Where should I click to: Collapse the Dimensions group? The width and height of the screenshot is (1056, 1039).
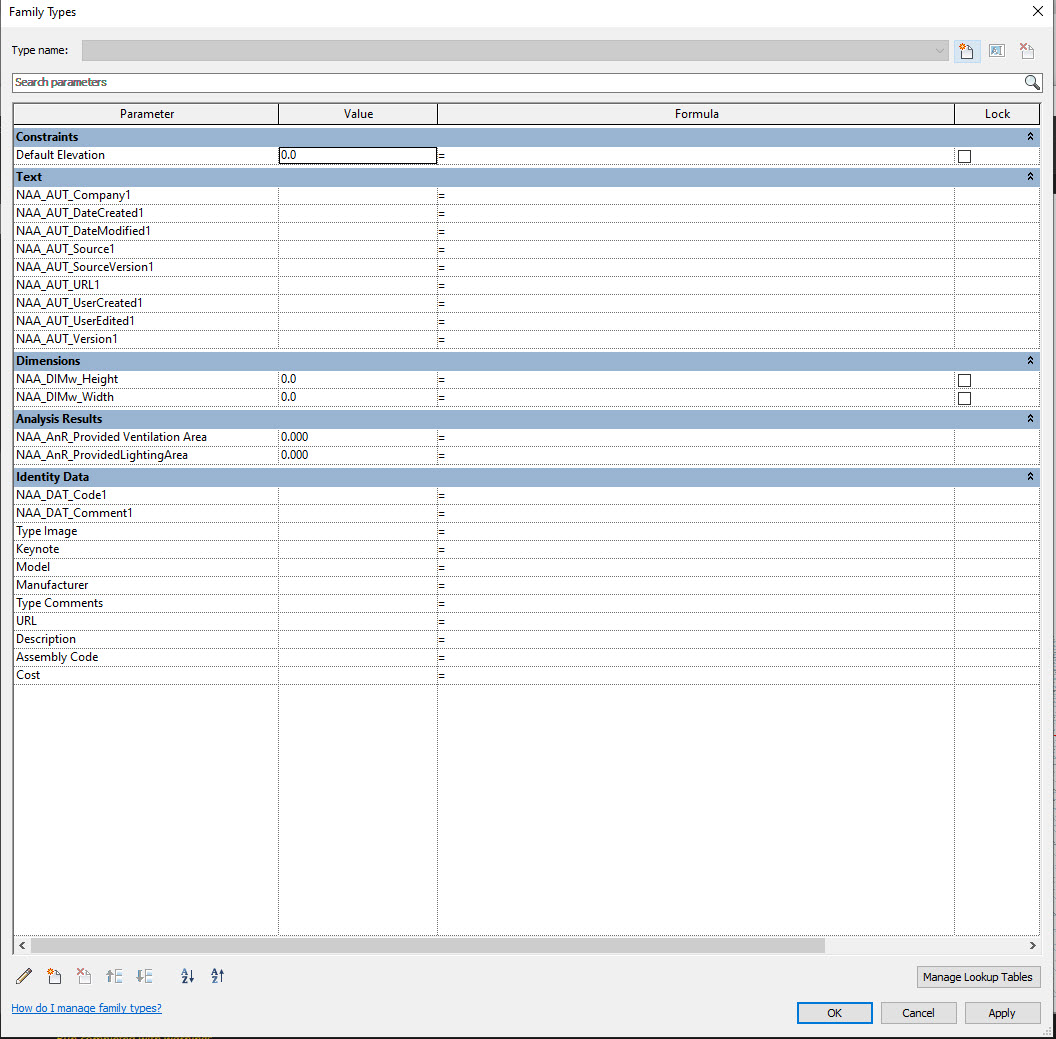coord(1030,361)
